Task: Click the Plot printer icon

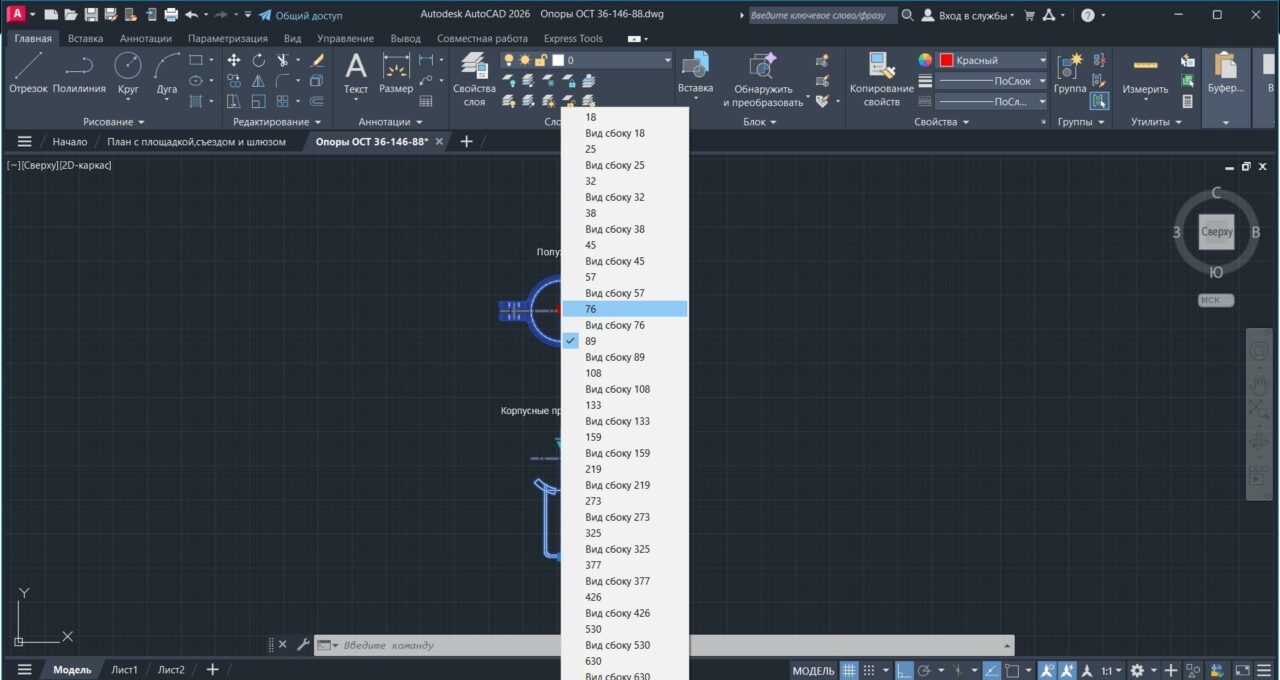Action: [x=170, y=15]
